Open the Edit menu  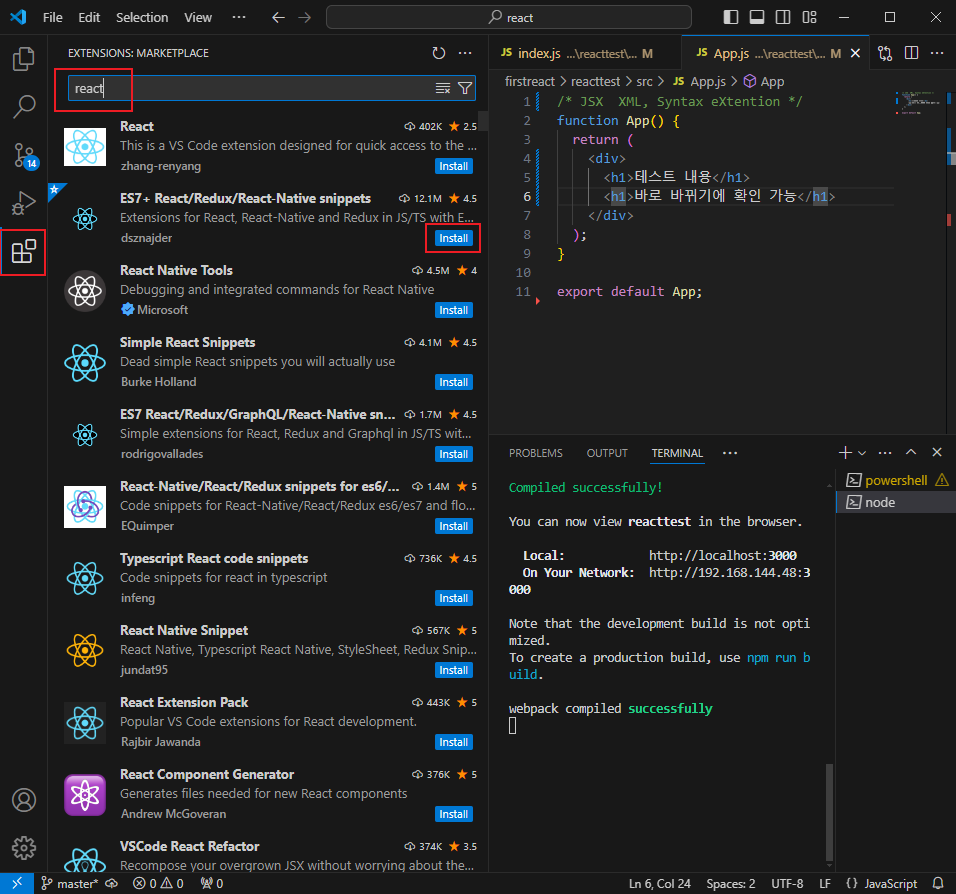[x=89, y=18]
